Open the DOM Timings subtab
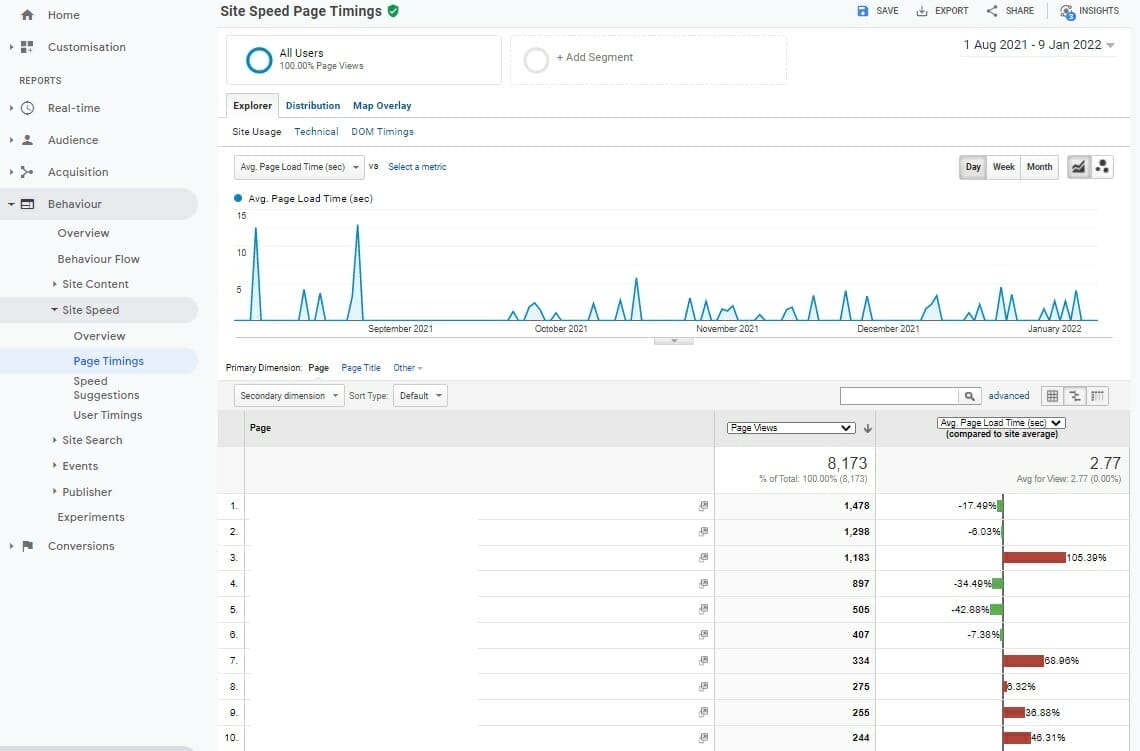 click(x=383, y=131)
